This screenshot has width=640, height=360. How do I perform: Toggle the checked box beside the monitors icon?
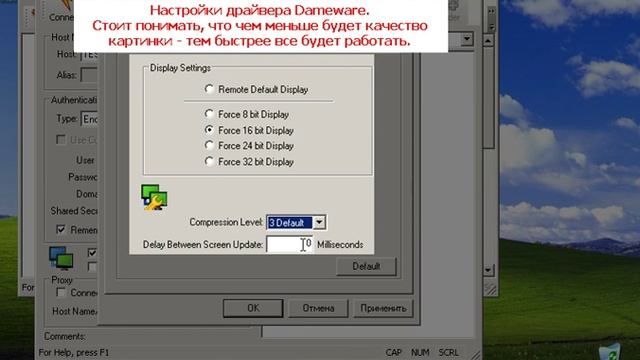coord(92,253)
